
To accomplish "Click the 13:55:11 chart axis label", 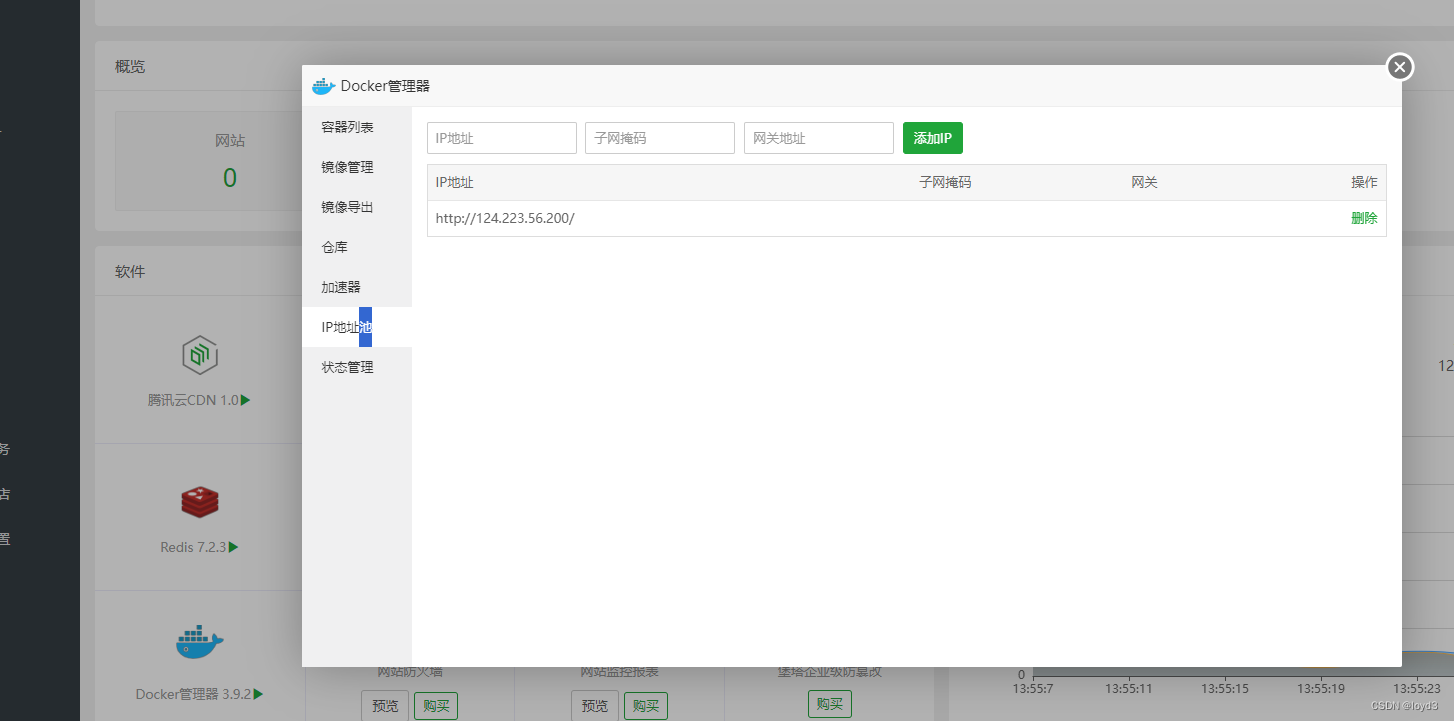I will coord(1128,689).
